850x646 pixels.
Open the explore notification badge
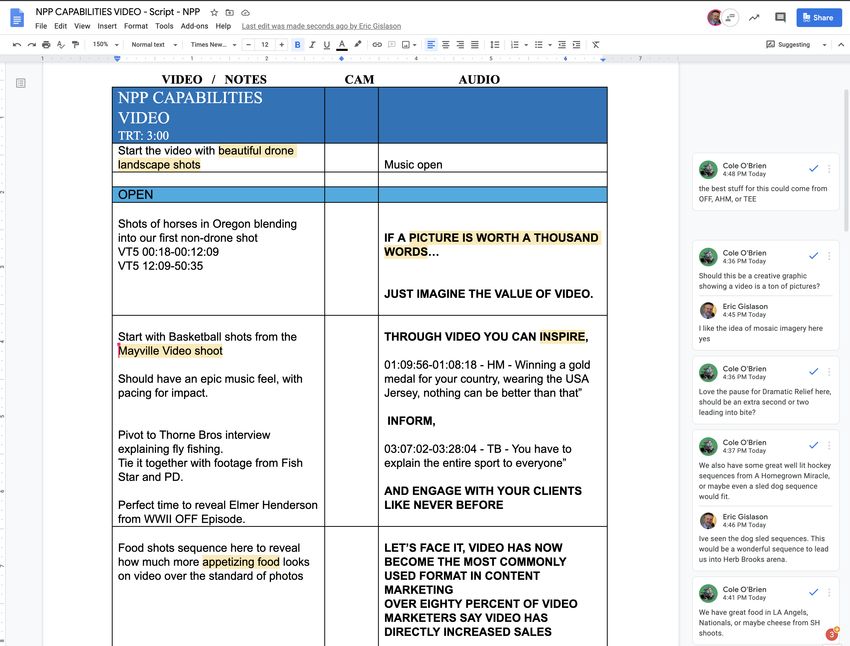coord(832,634)
